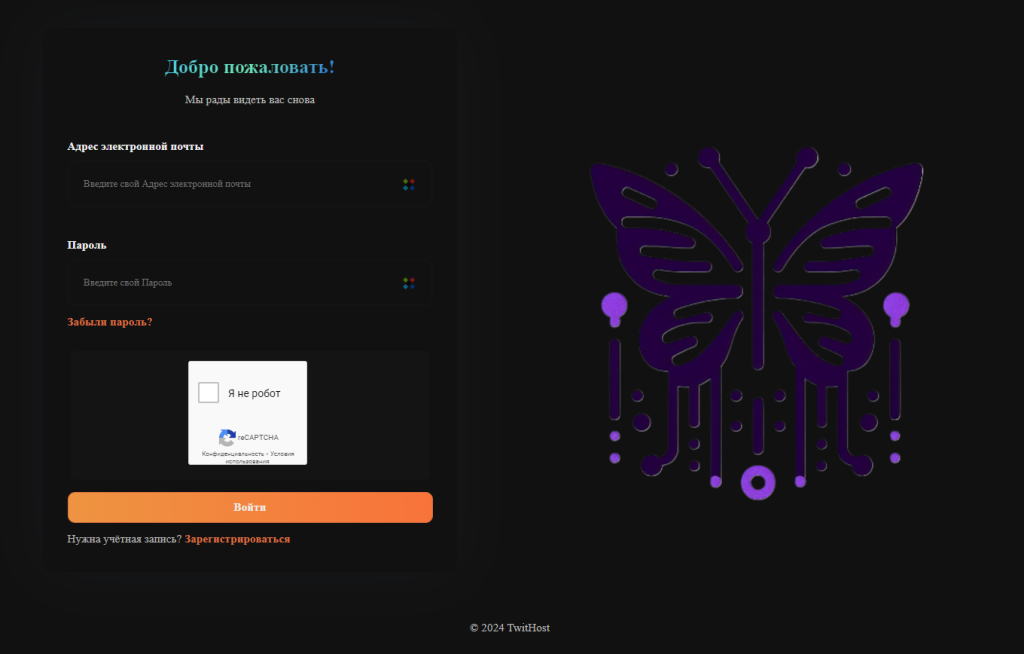This screenshot has height=654, width=1024.
Task: Open reCAPTCHA Конфиденциальность link
Action: tap(233, 453)
